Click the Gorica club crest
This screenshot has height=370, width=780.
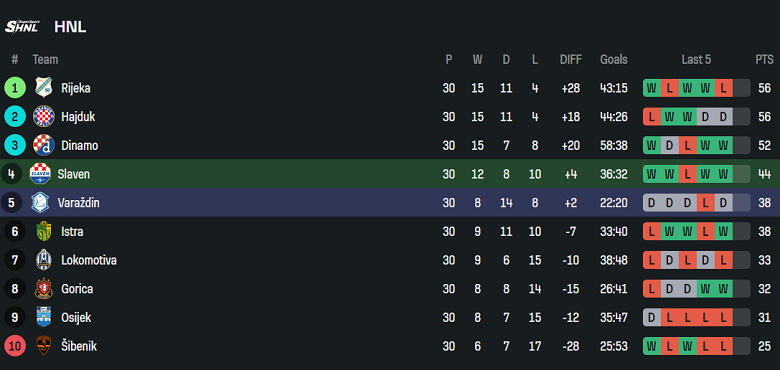(44, 289)
